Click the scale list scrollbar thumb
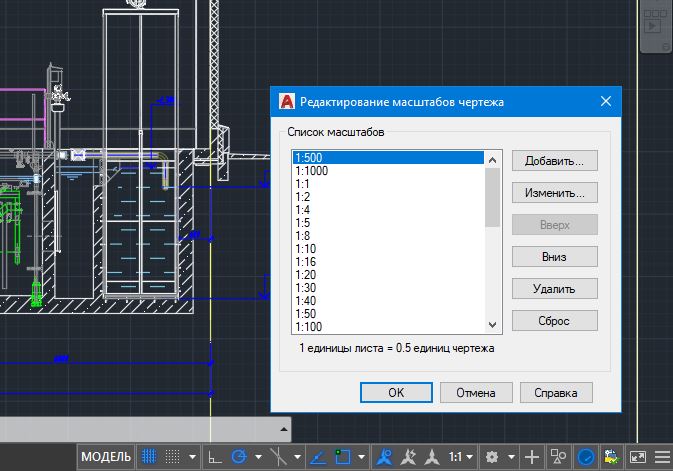This screenshot has width=673, height=471. click(492, 197)
